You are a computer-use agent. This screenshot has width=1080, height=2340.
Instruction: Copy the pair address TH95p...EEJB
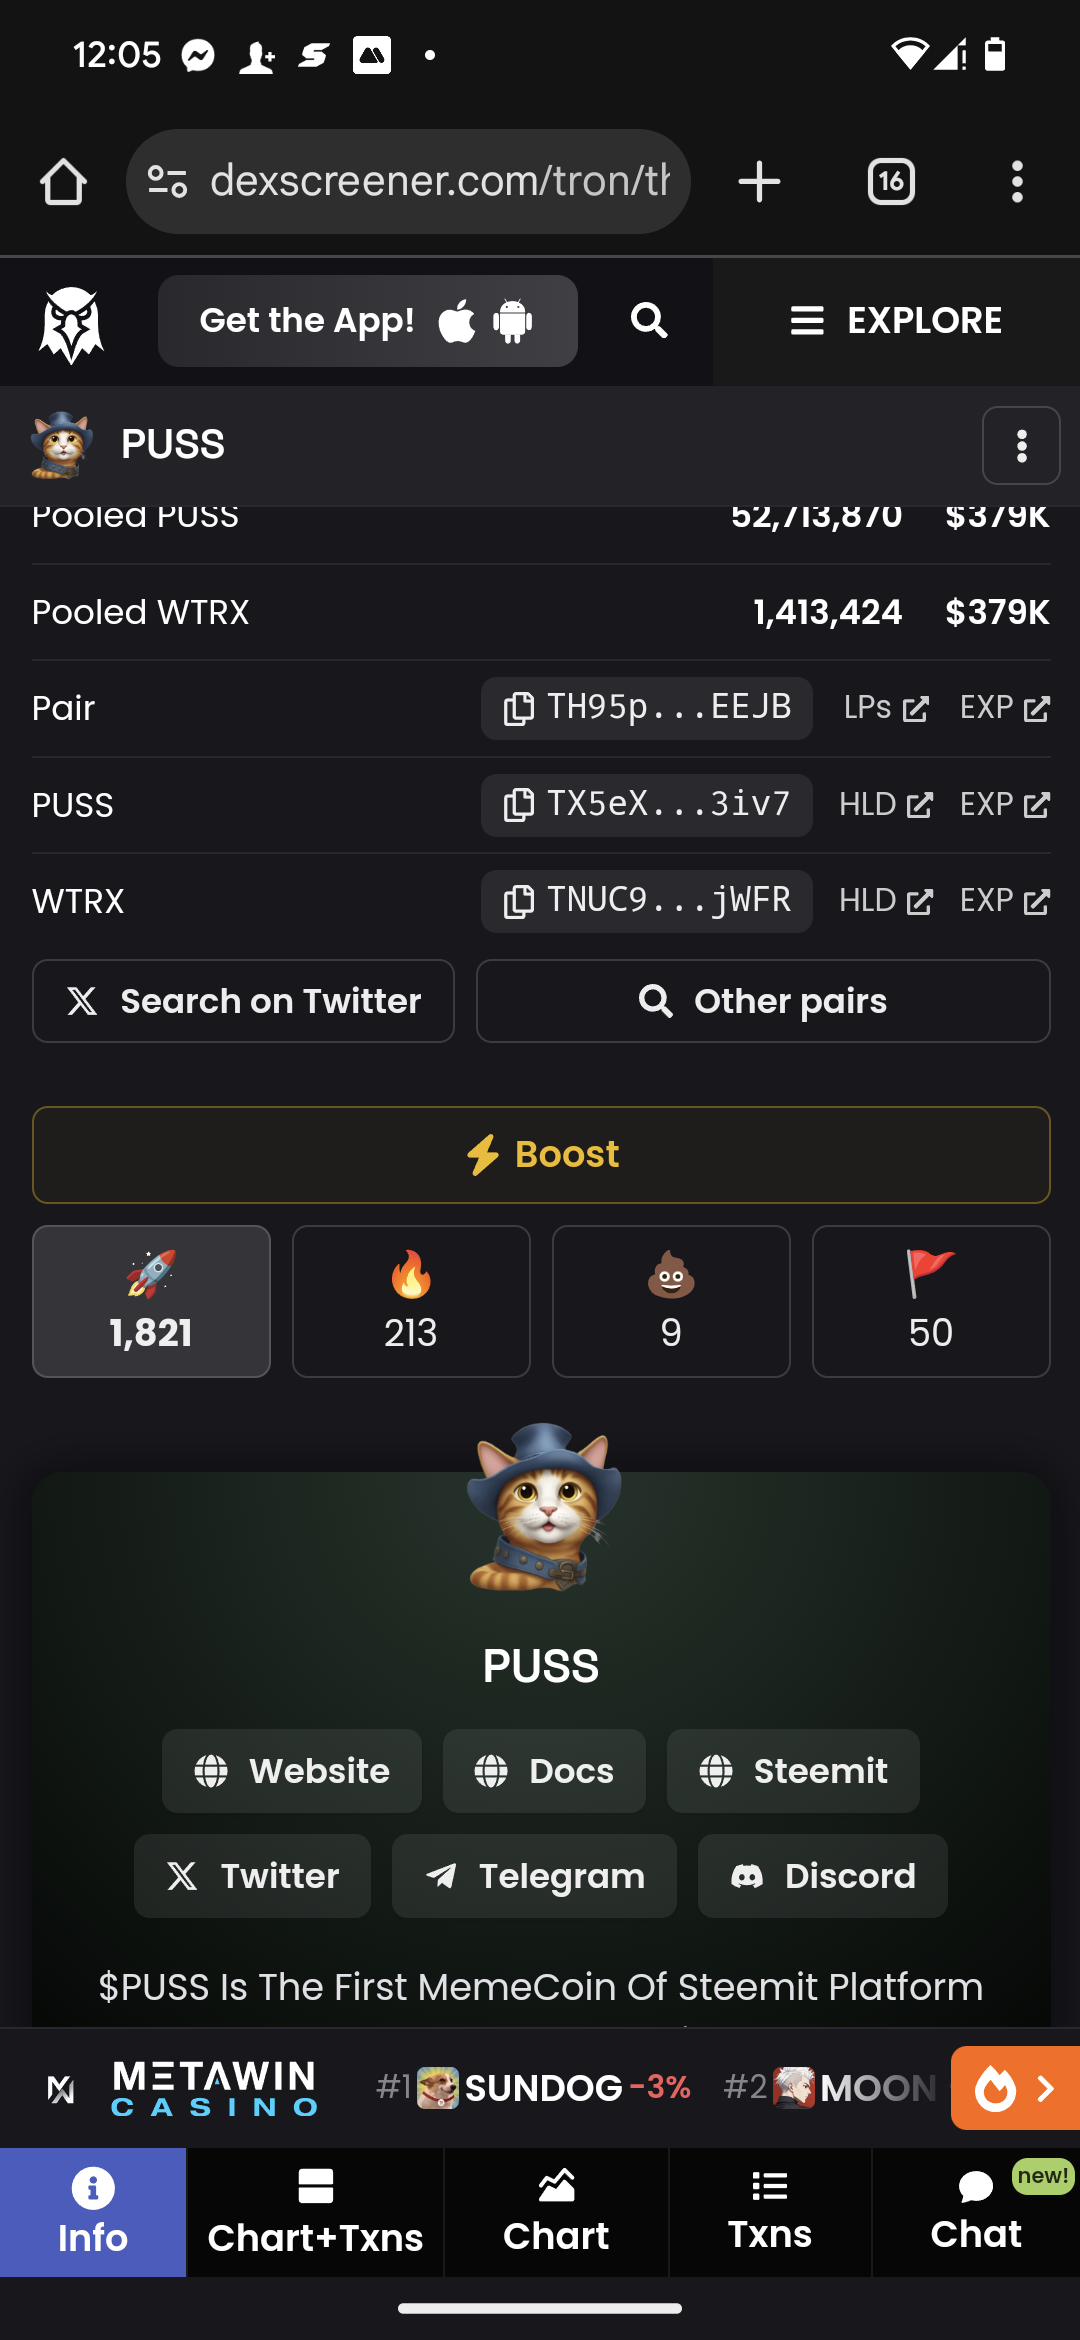[646, 708]
